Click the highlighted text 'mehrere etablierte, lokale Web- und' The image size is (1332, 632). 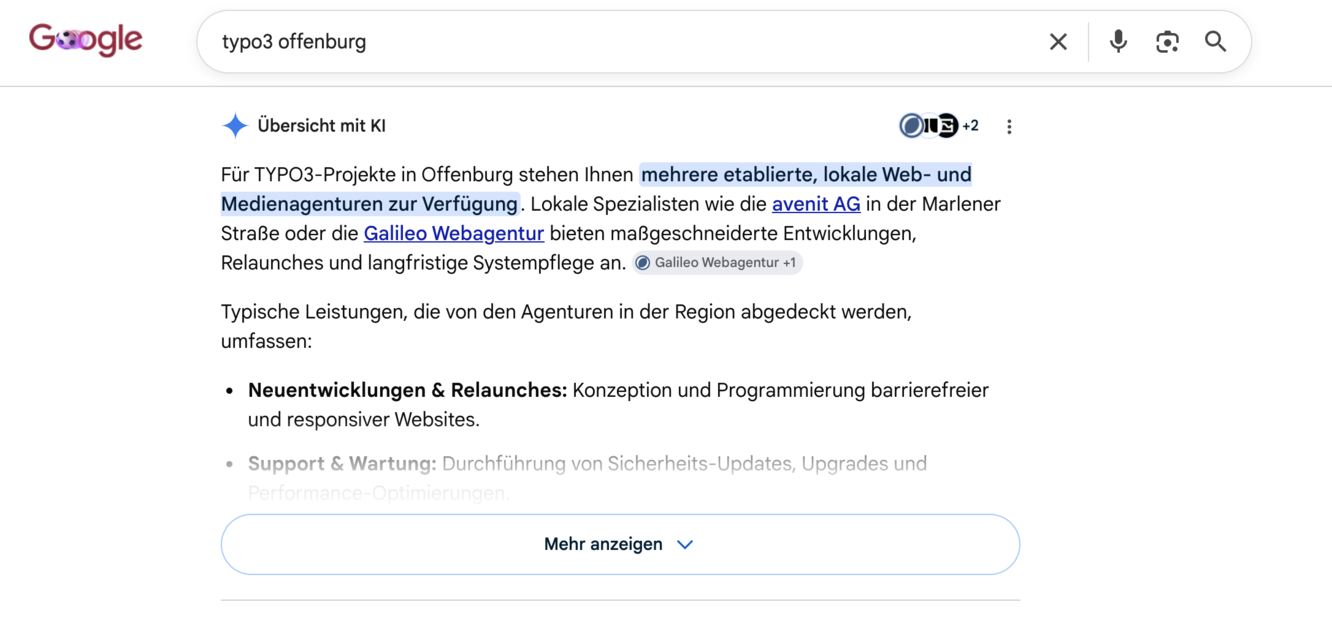(806, 175)
